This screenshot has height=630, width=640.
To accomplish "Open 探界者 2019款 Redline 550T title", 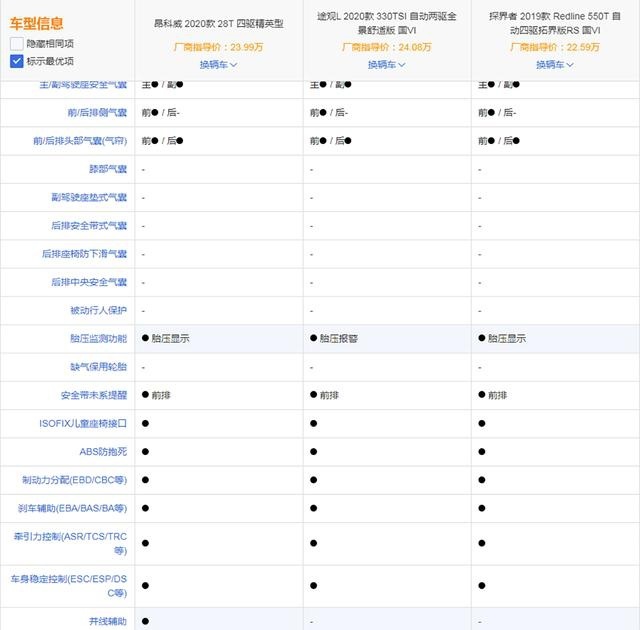I will click(x=555, y=23).
